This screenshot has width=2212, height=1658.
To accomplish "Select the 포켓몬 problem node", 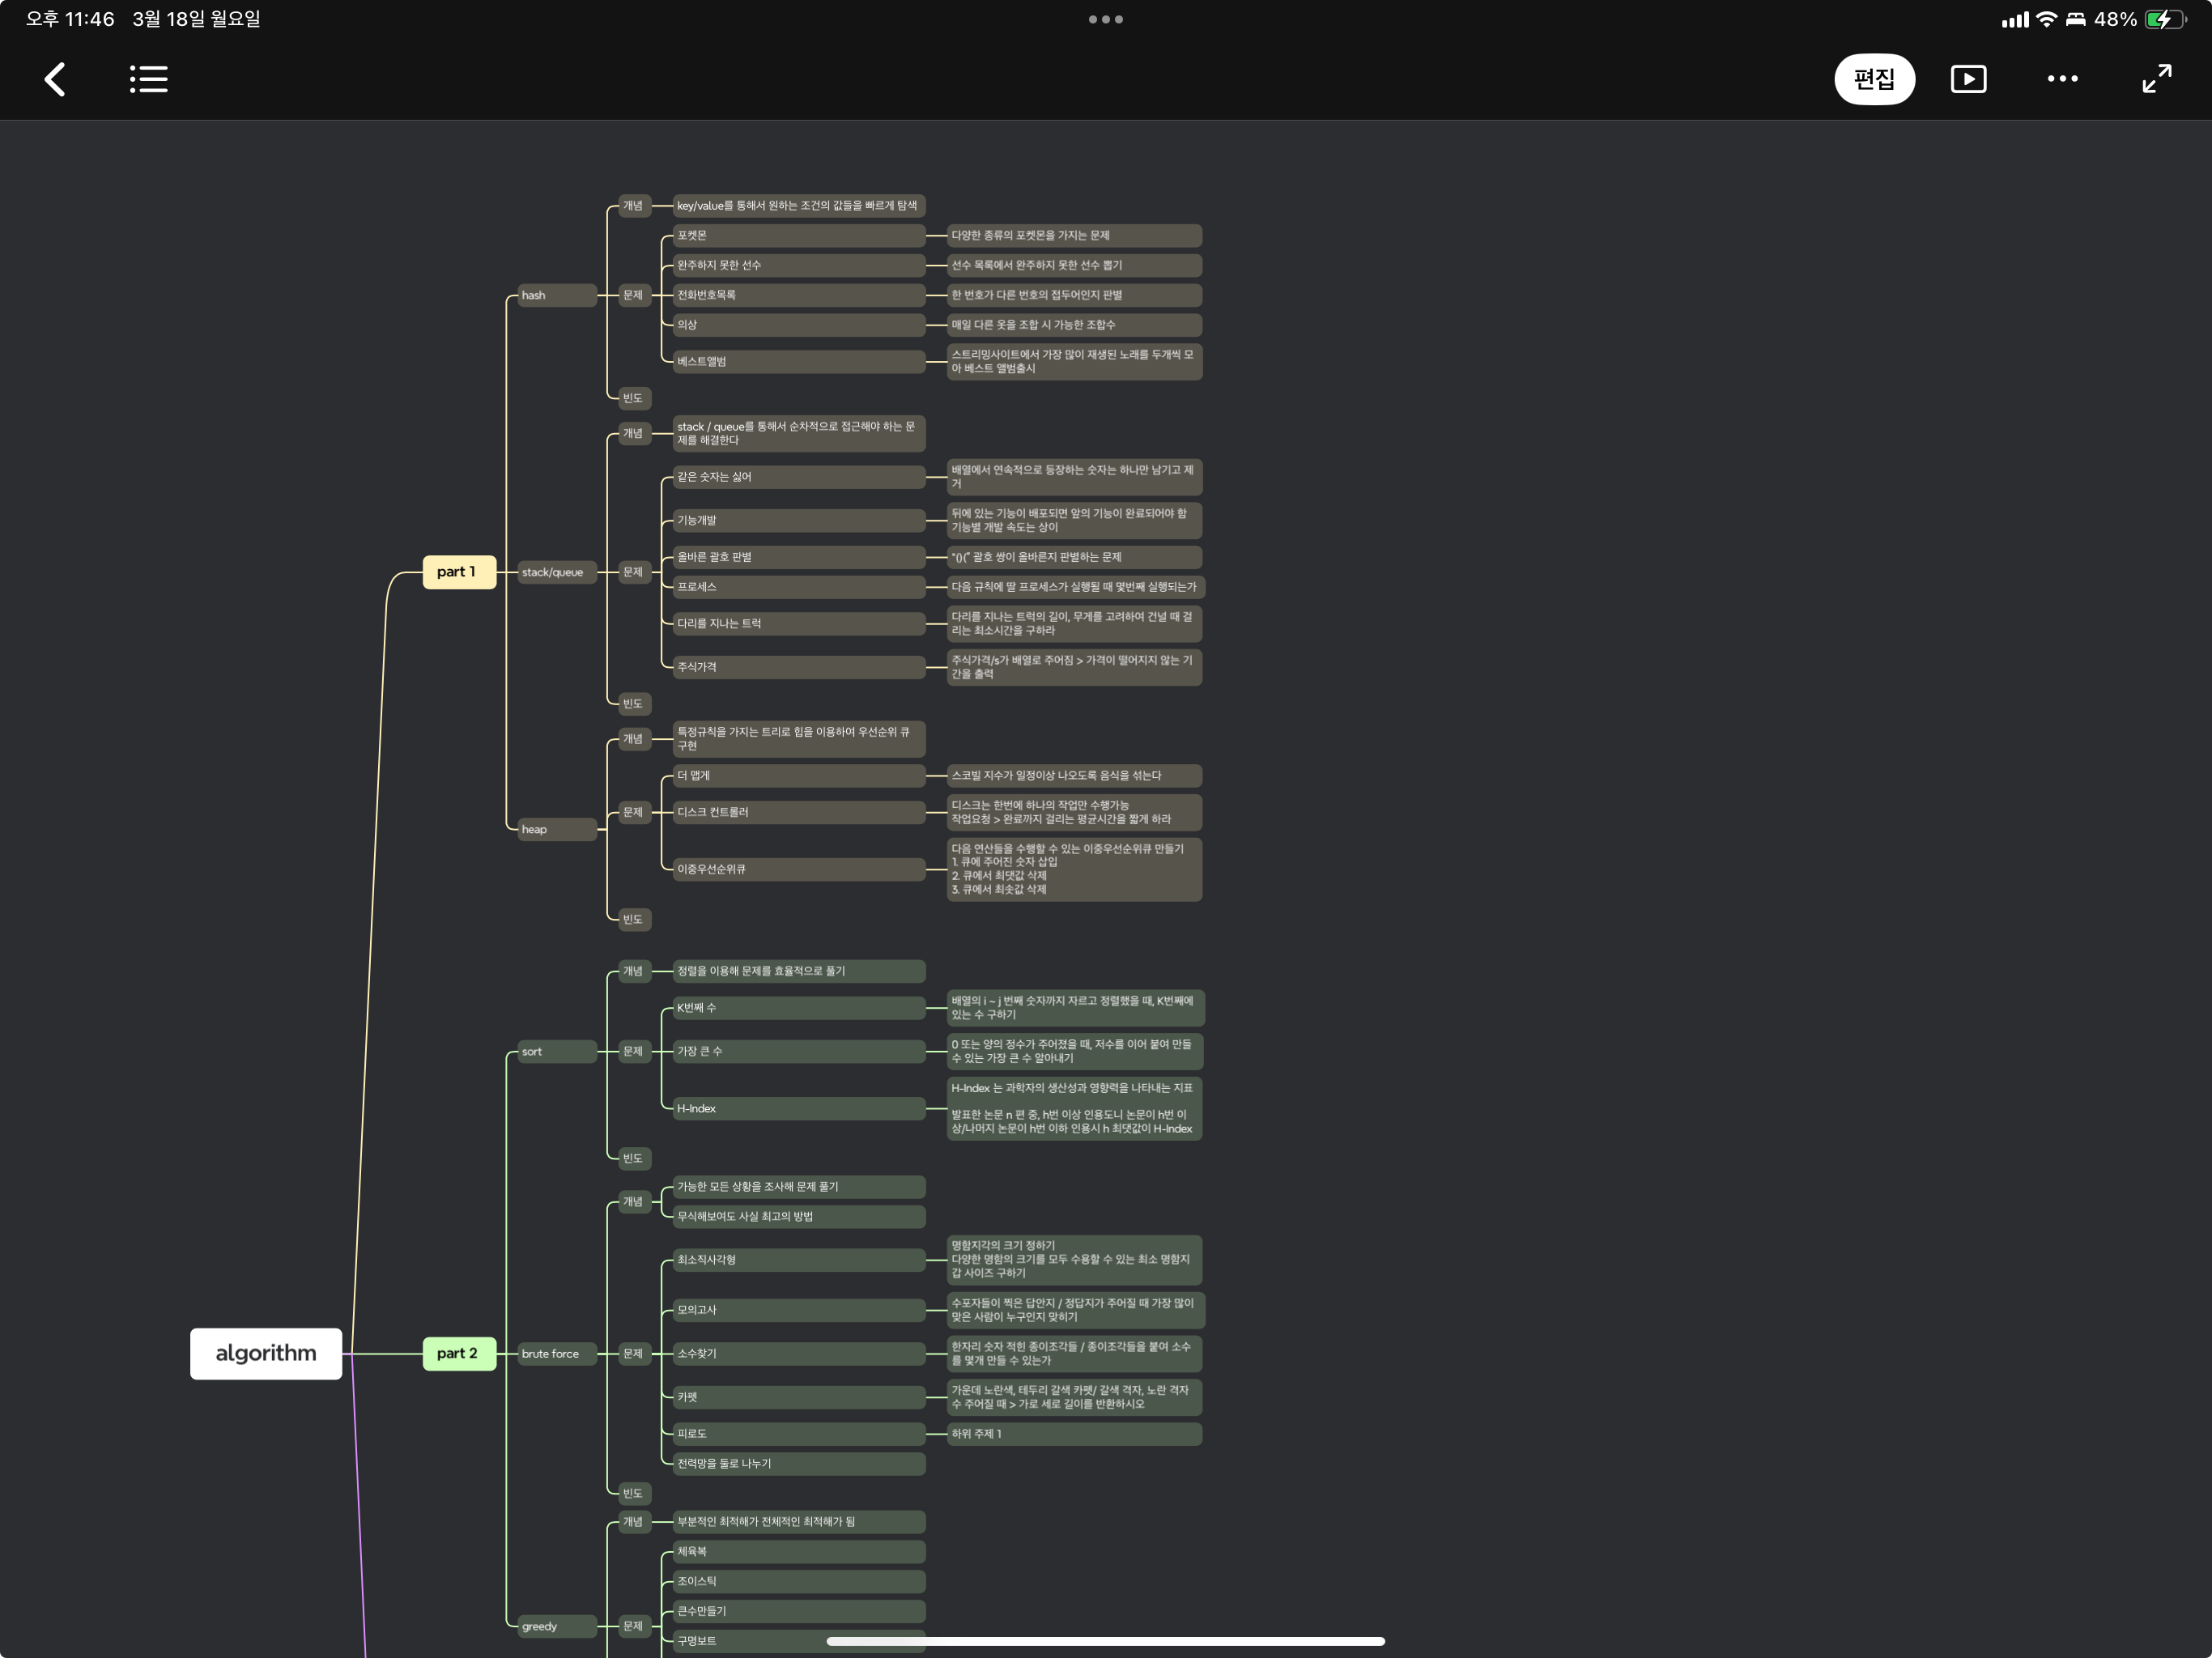I will [799, 235].
